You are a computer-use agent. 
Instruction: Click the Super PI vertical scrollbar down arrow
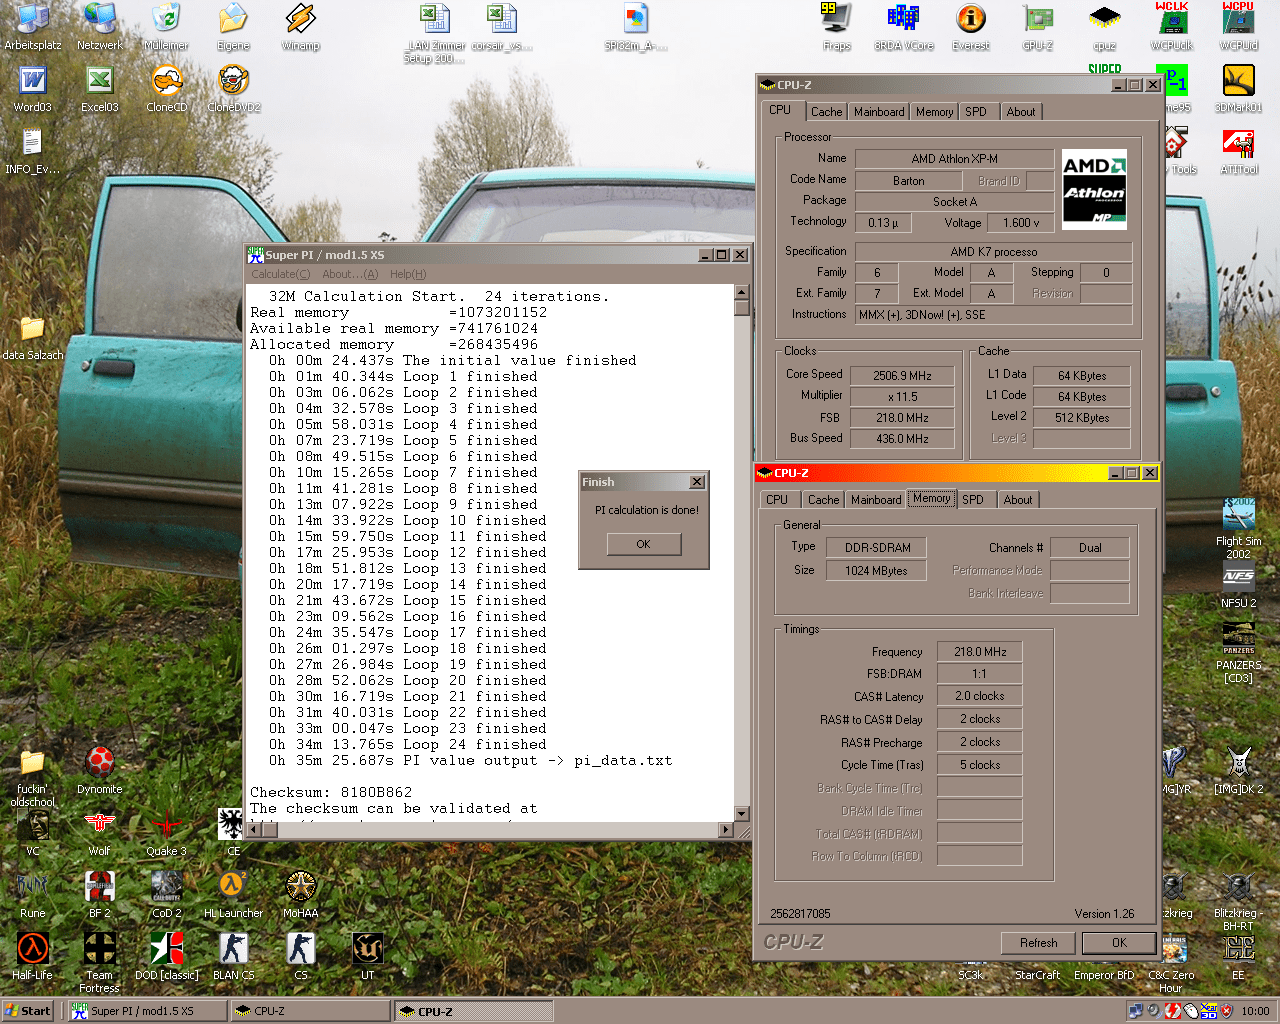click(742, 814)
